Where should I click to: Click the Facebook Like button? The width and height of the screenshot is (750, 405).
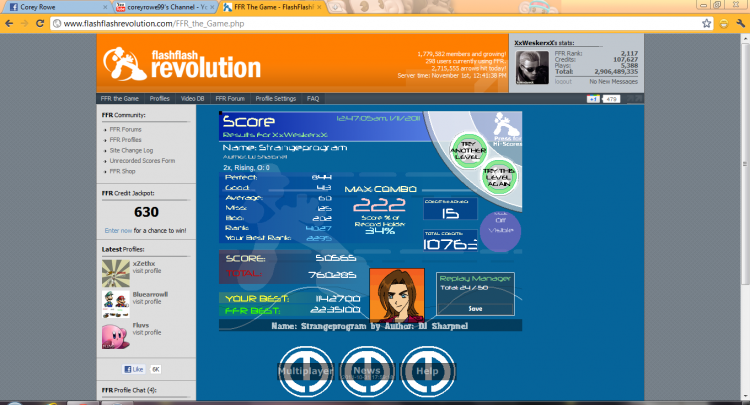coord(133,369)
